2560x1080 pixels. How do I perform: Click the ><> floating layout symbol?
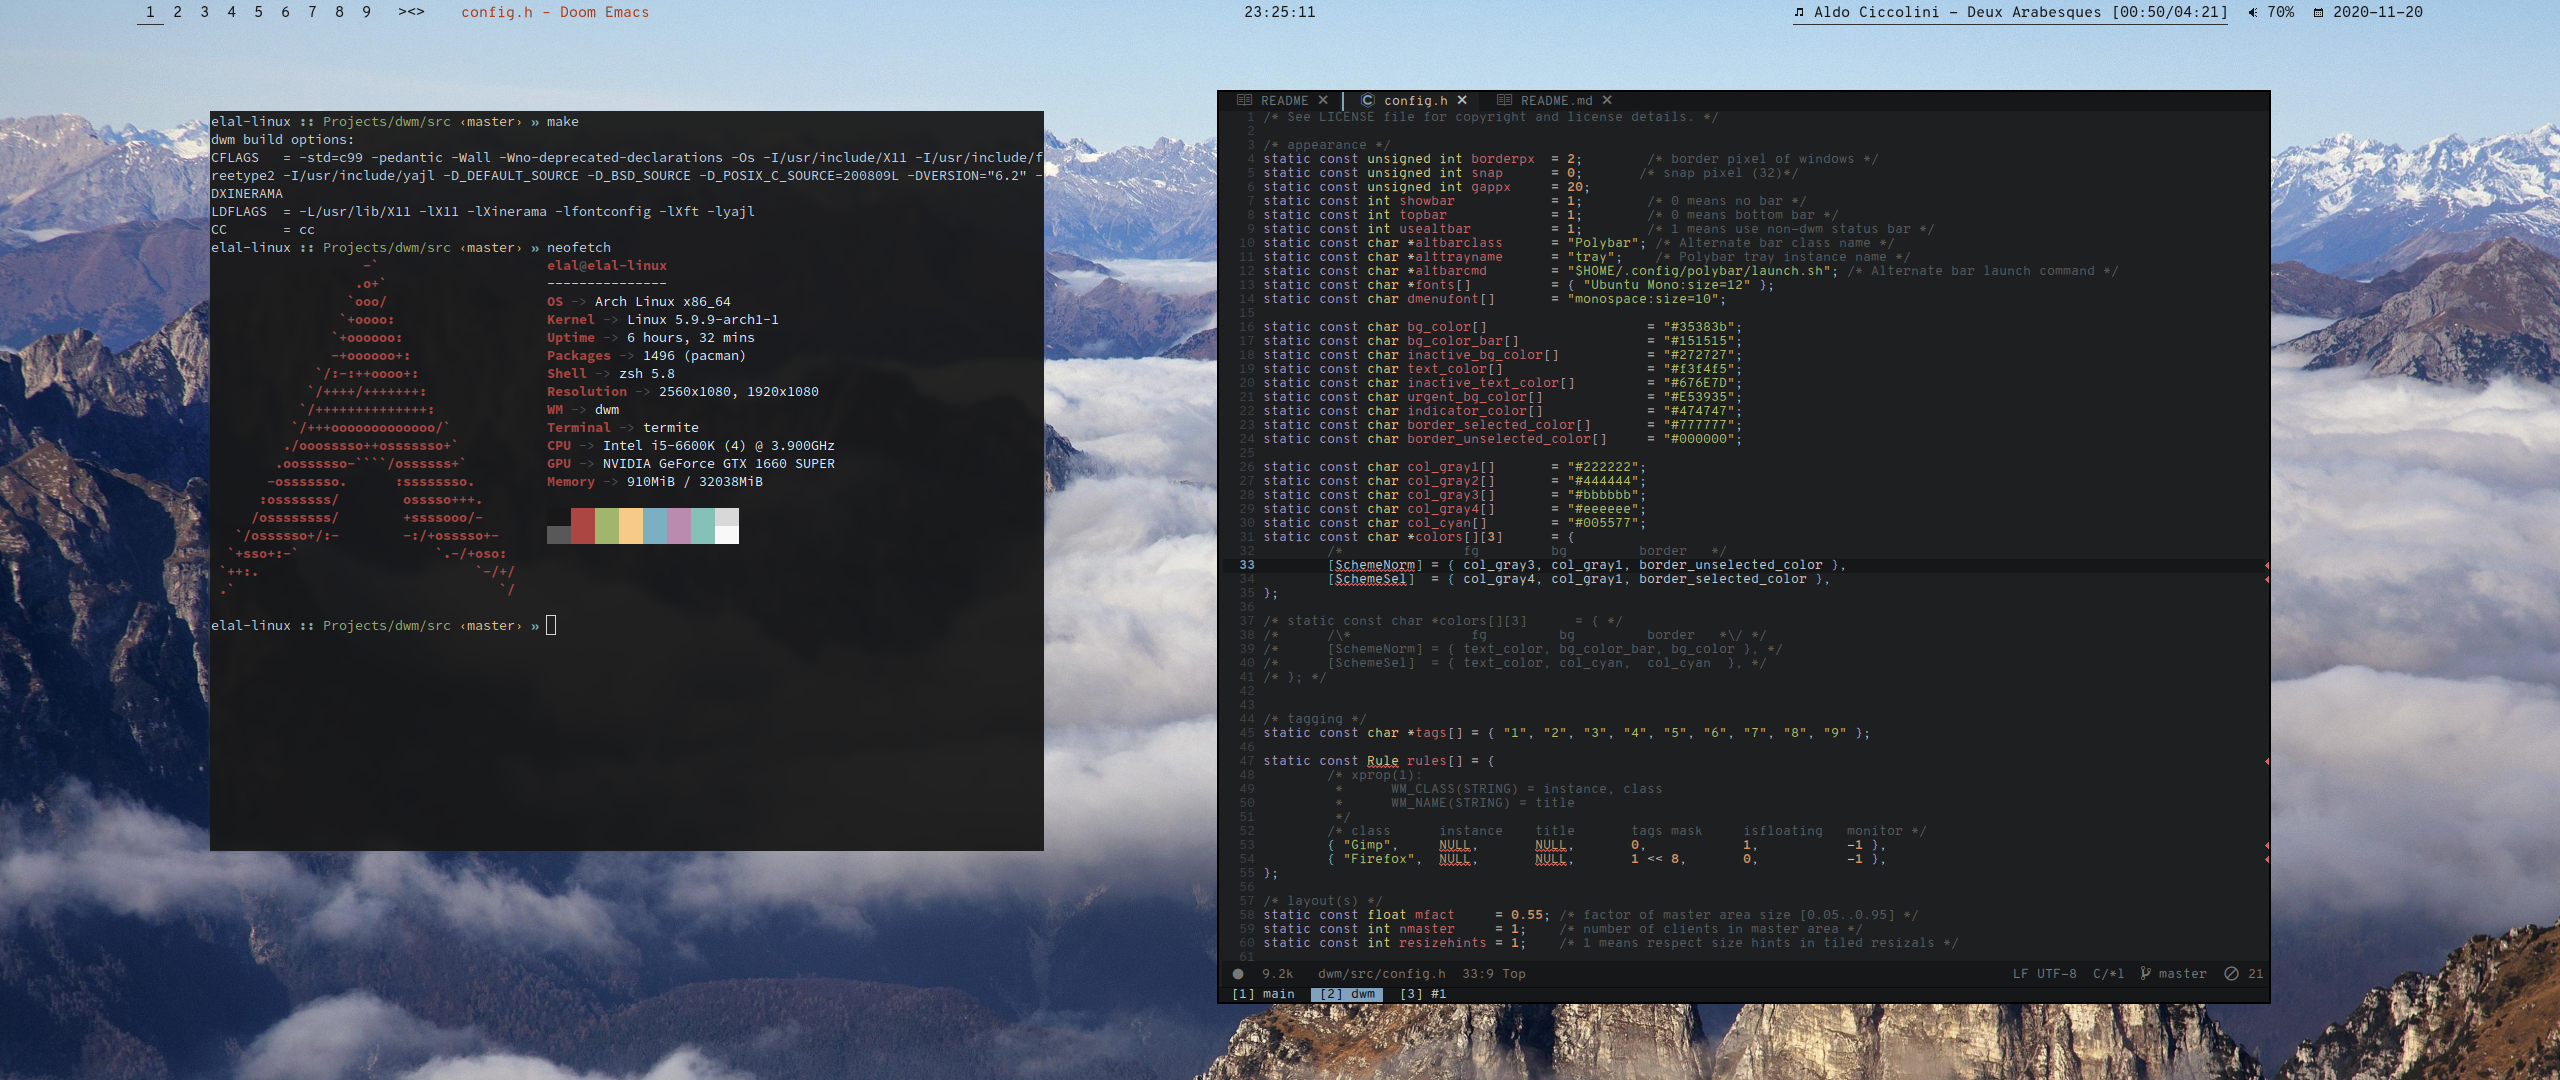point(411,12)
